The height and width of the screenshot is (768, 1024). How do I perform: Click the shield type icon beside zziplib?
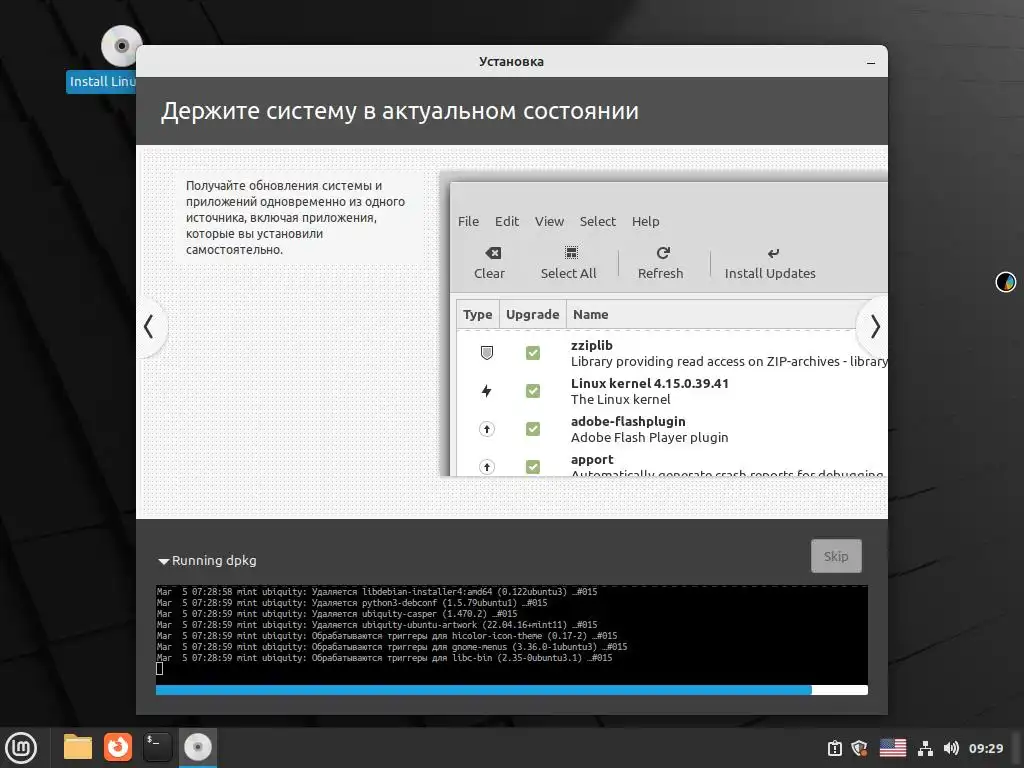coord(487,353)
